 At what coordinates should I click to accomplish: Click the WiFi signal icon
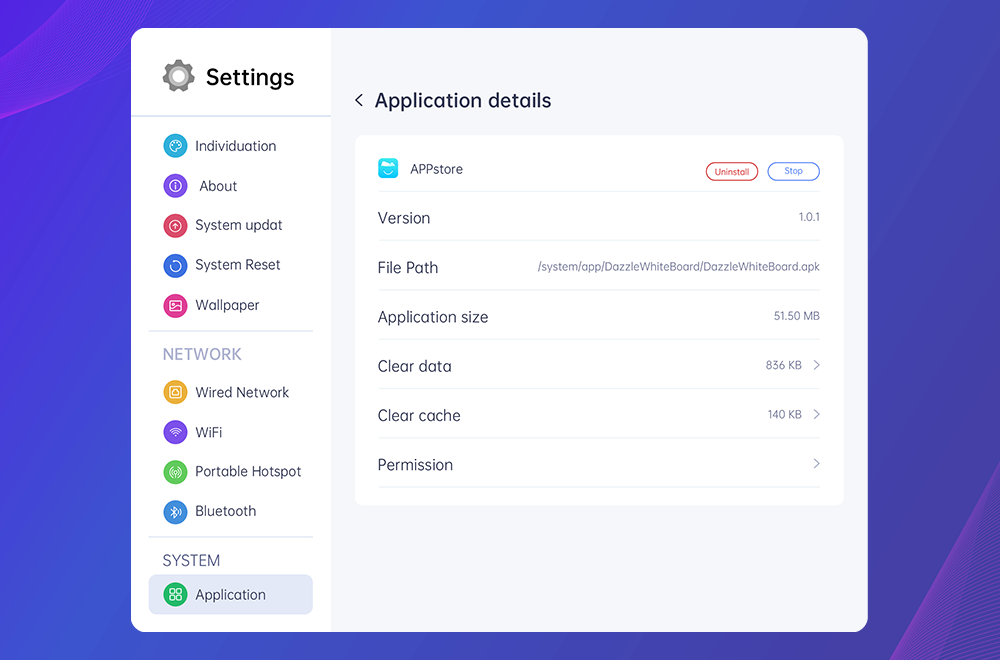pyautogui.click(x=175, y=432)
